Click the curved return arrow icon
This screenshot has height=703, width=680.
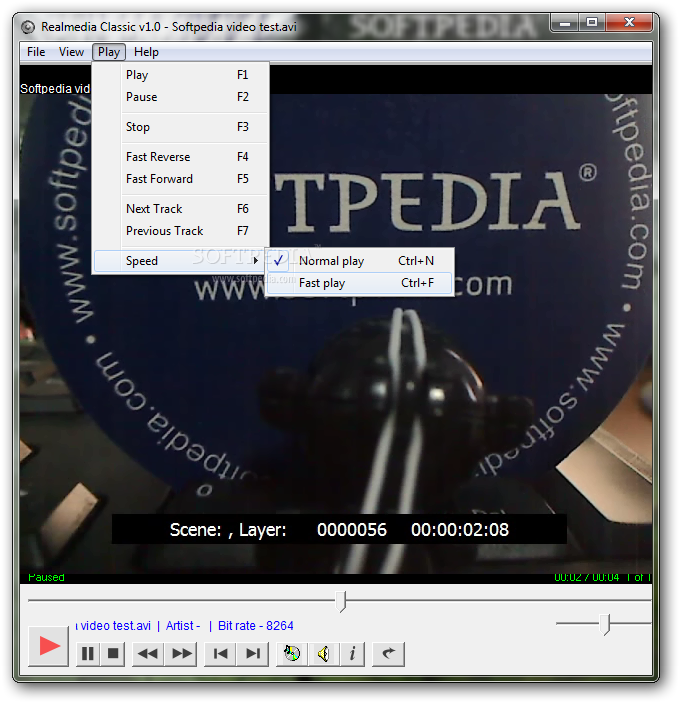388,654
